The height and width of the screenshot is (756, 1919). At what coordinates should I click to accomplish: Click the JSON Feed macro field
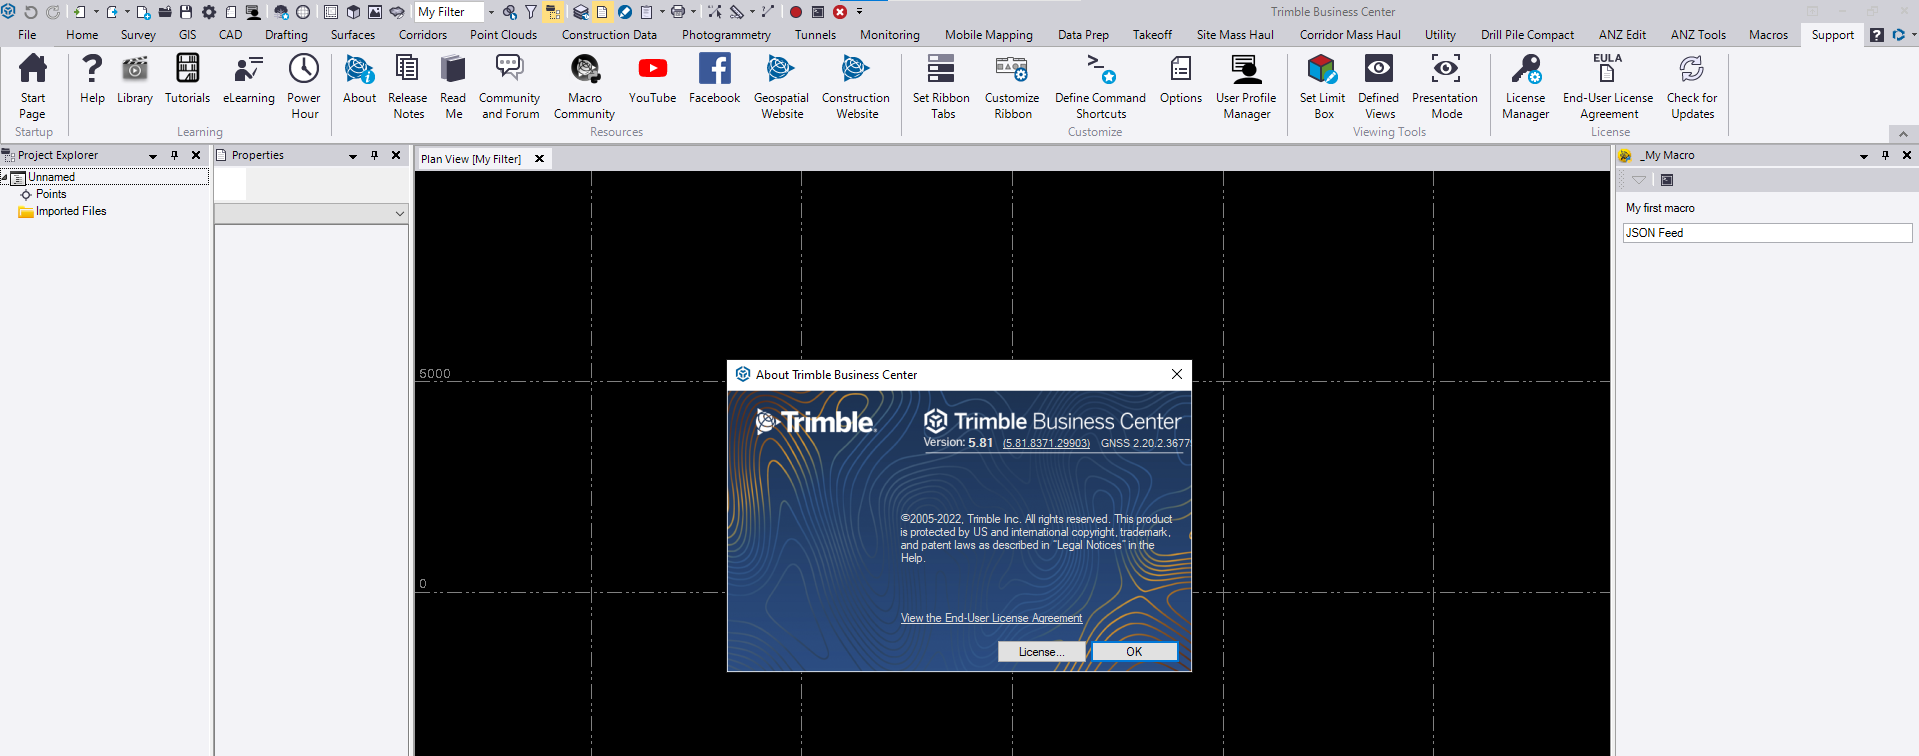pyautogui.click(x=1767, y=233)
